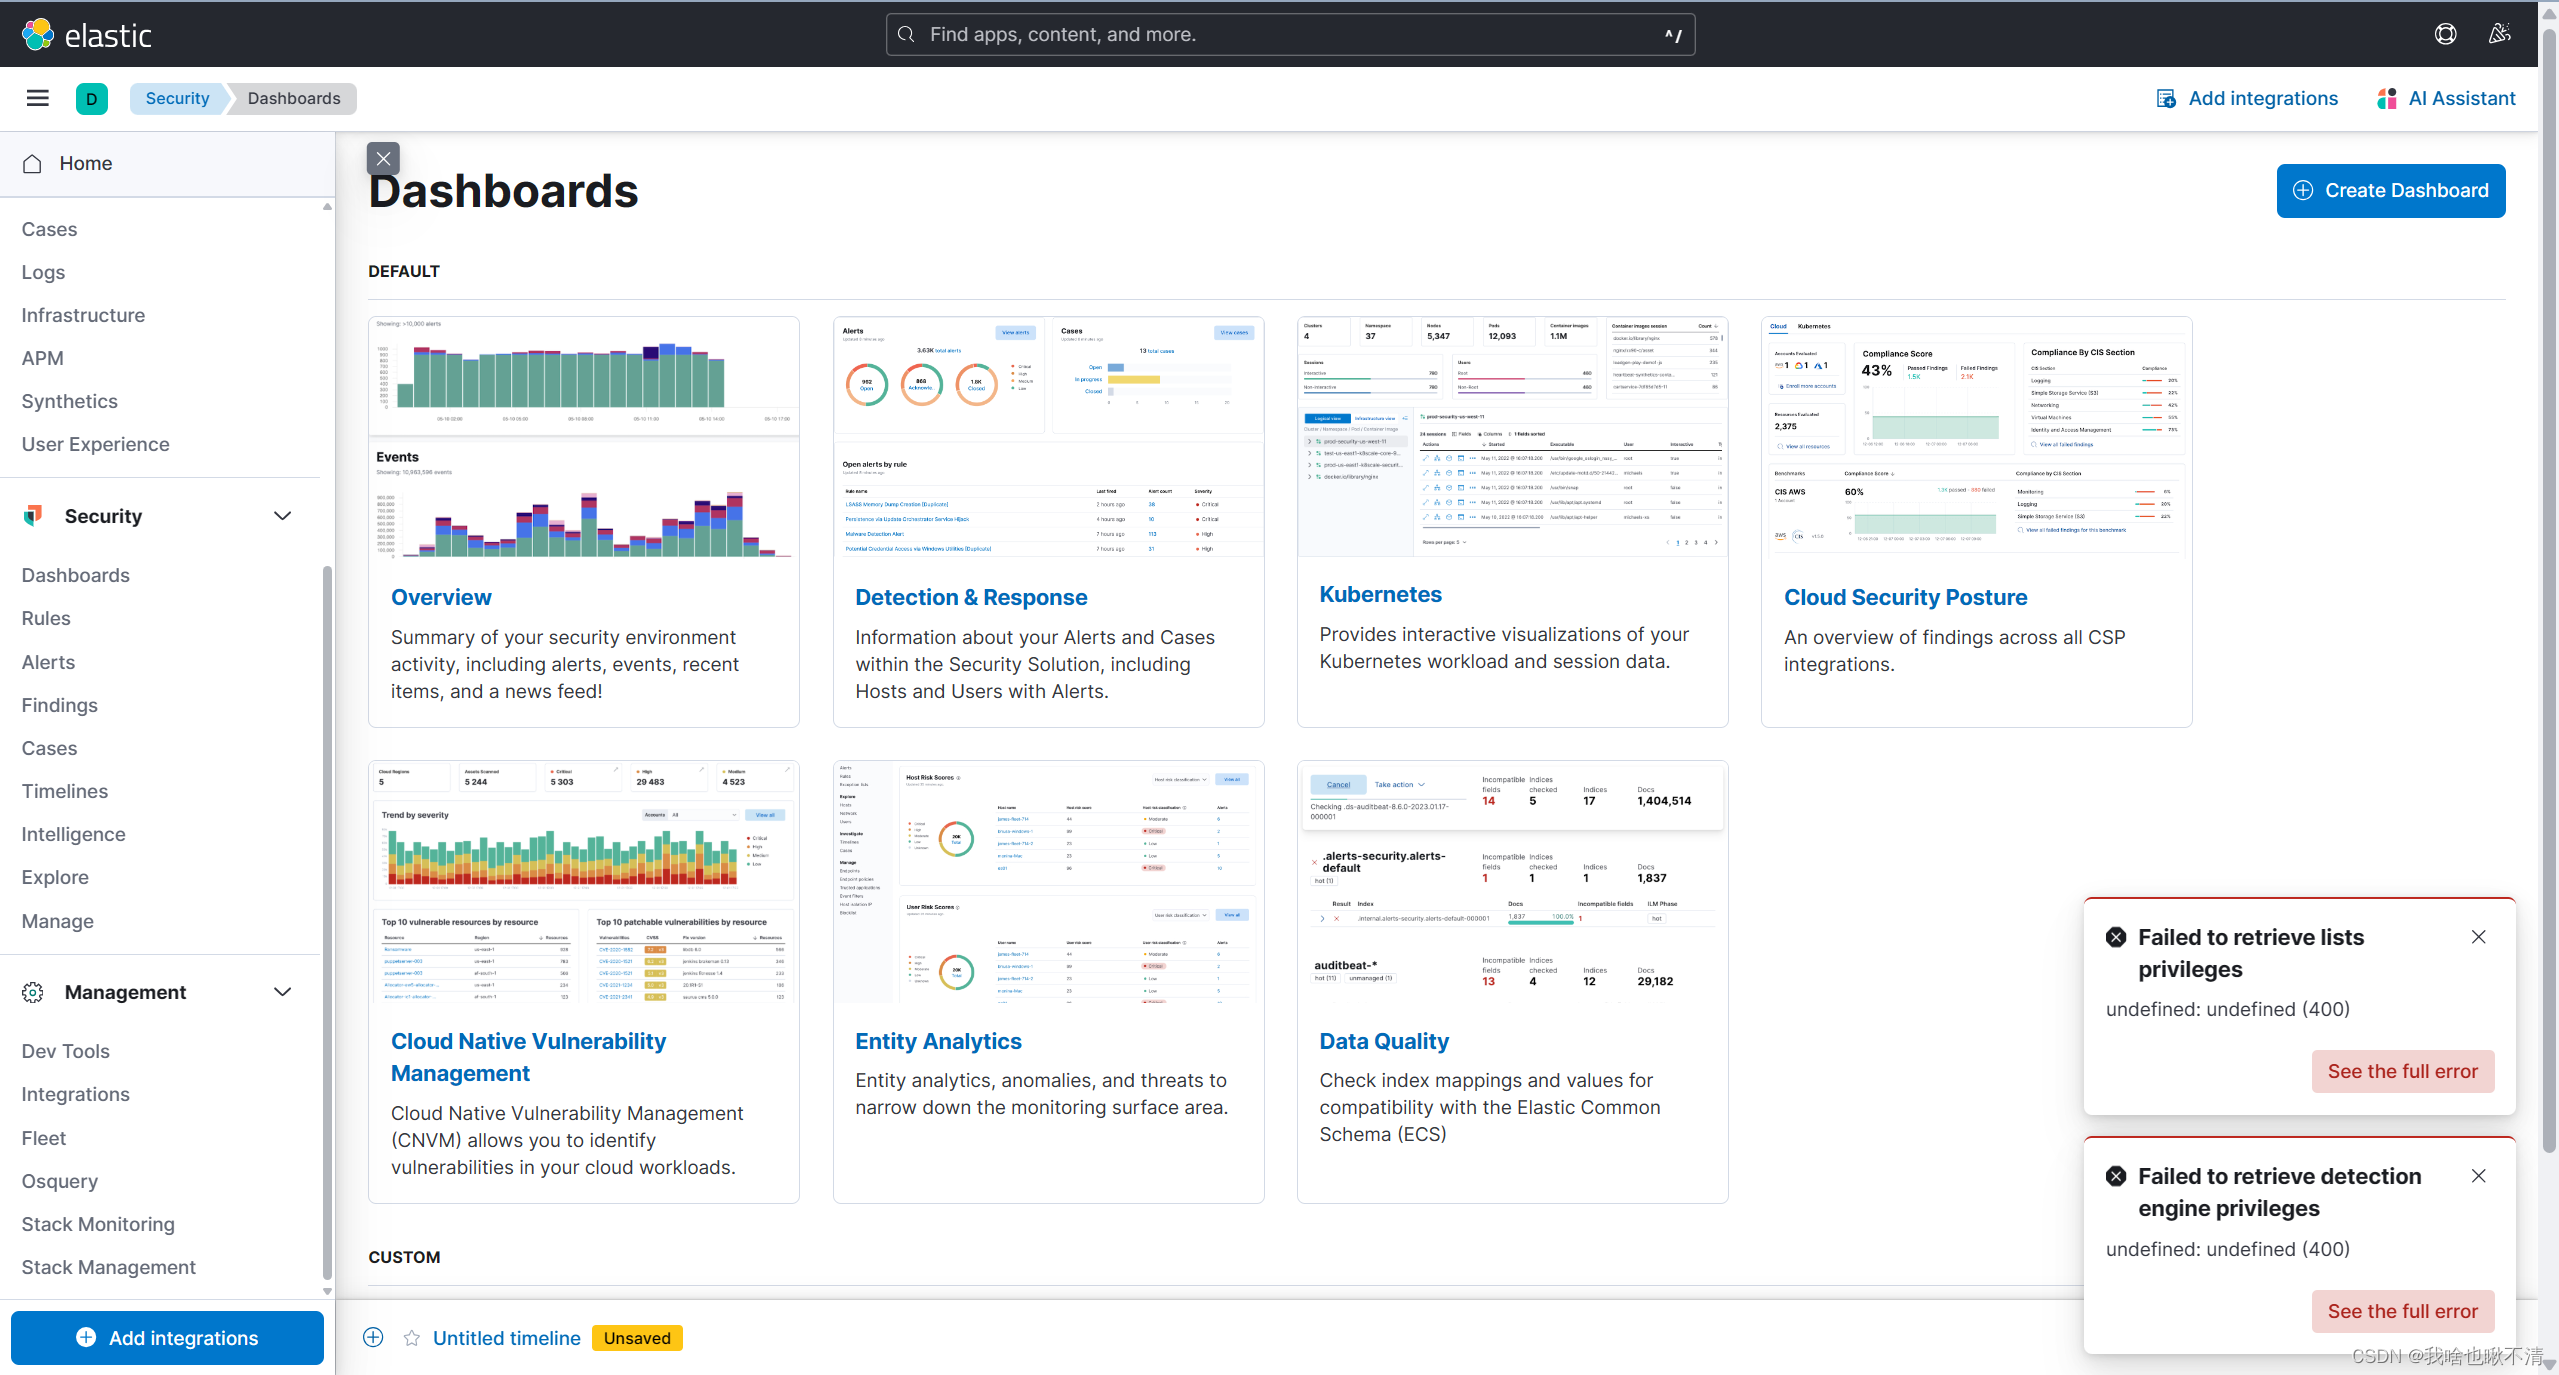Open Cloud Native Vulnerability Management dashboard
2559x1375 pixels.
tap(528, 1057)
